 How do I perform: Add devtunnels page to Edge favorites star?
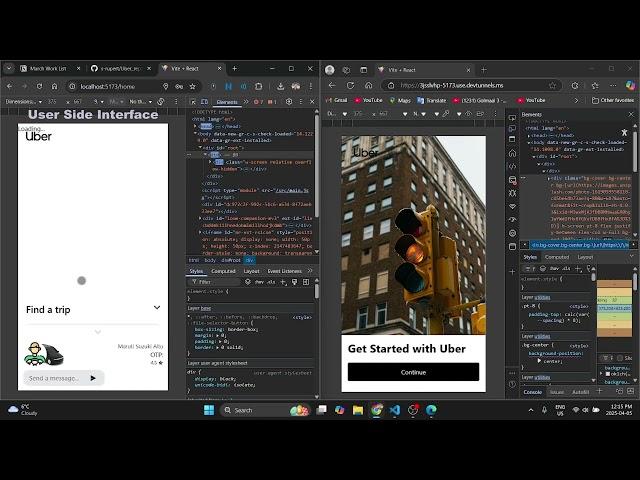pos(552,85)
